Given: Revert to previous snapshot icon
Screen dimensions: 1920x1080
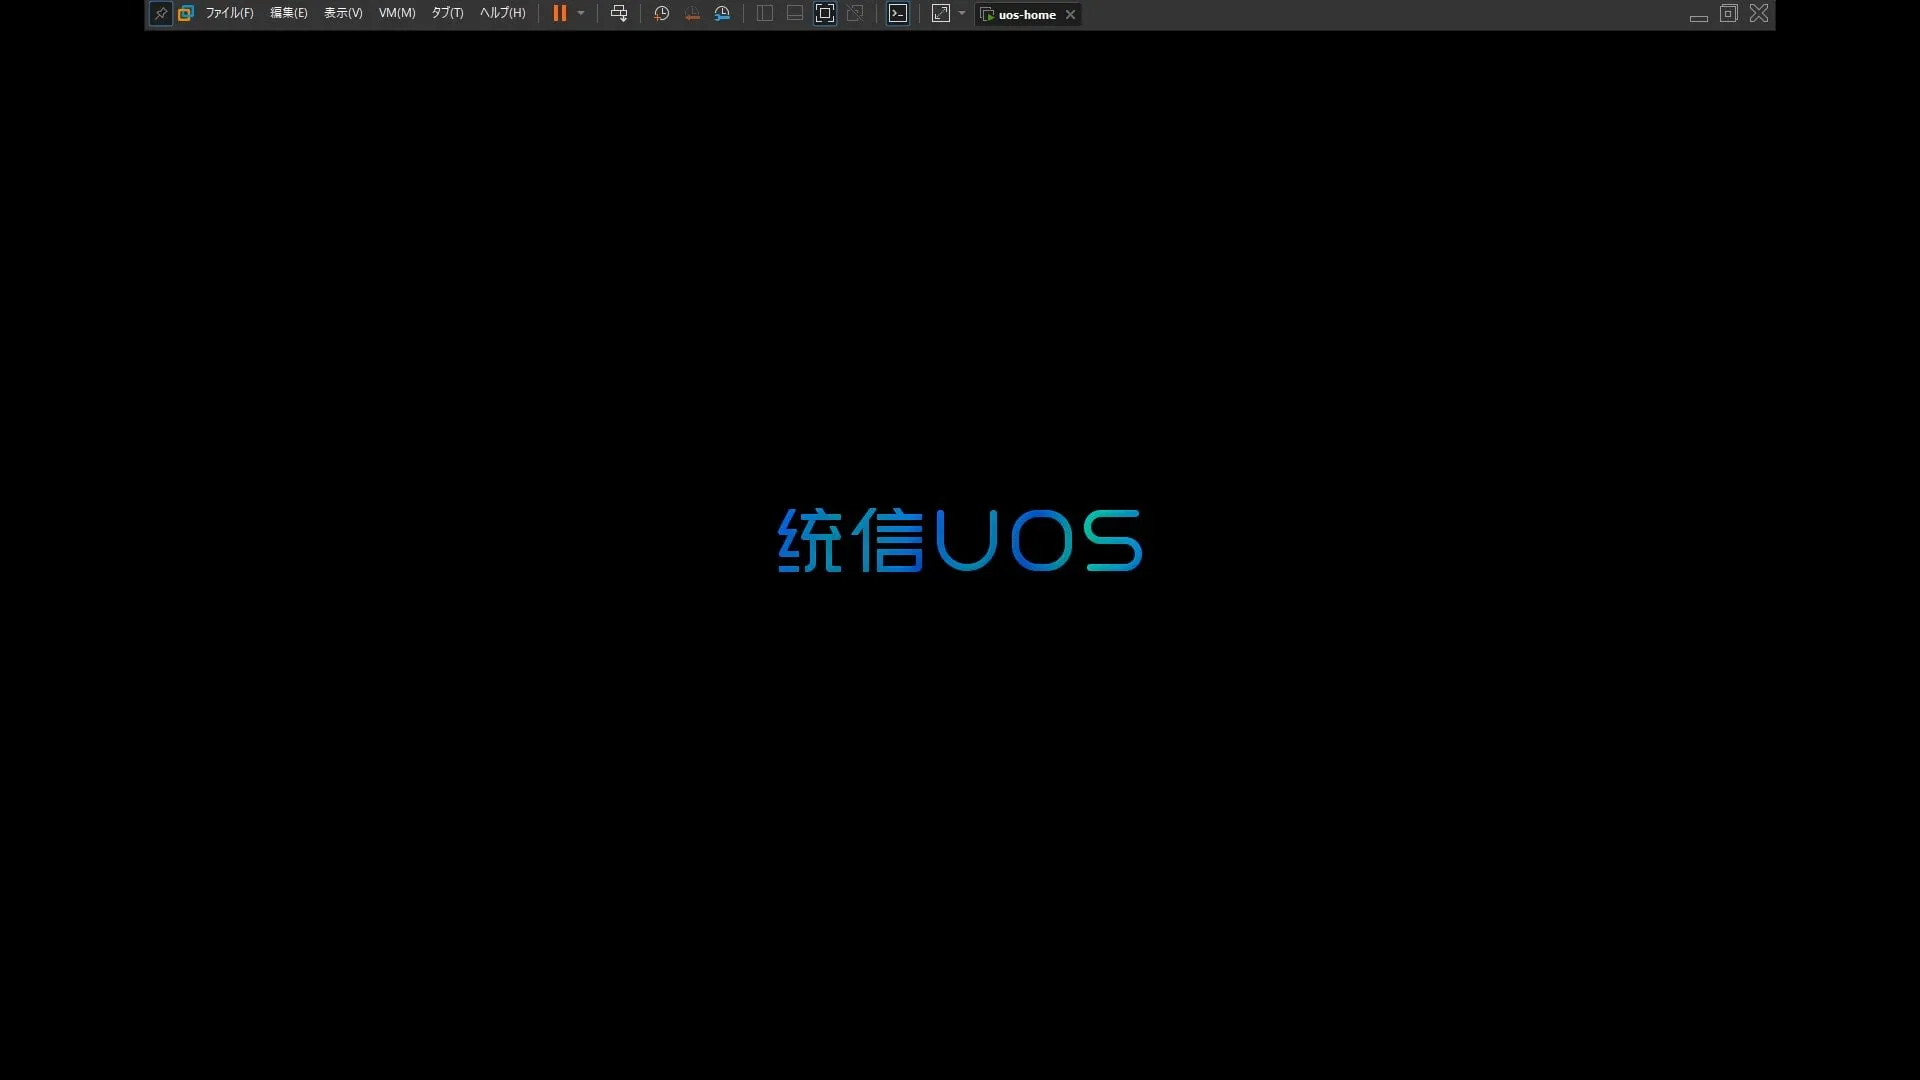Looking at the screenshot, I should click(692, 14).
